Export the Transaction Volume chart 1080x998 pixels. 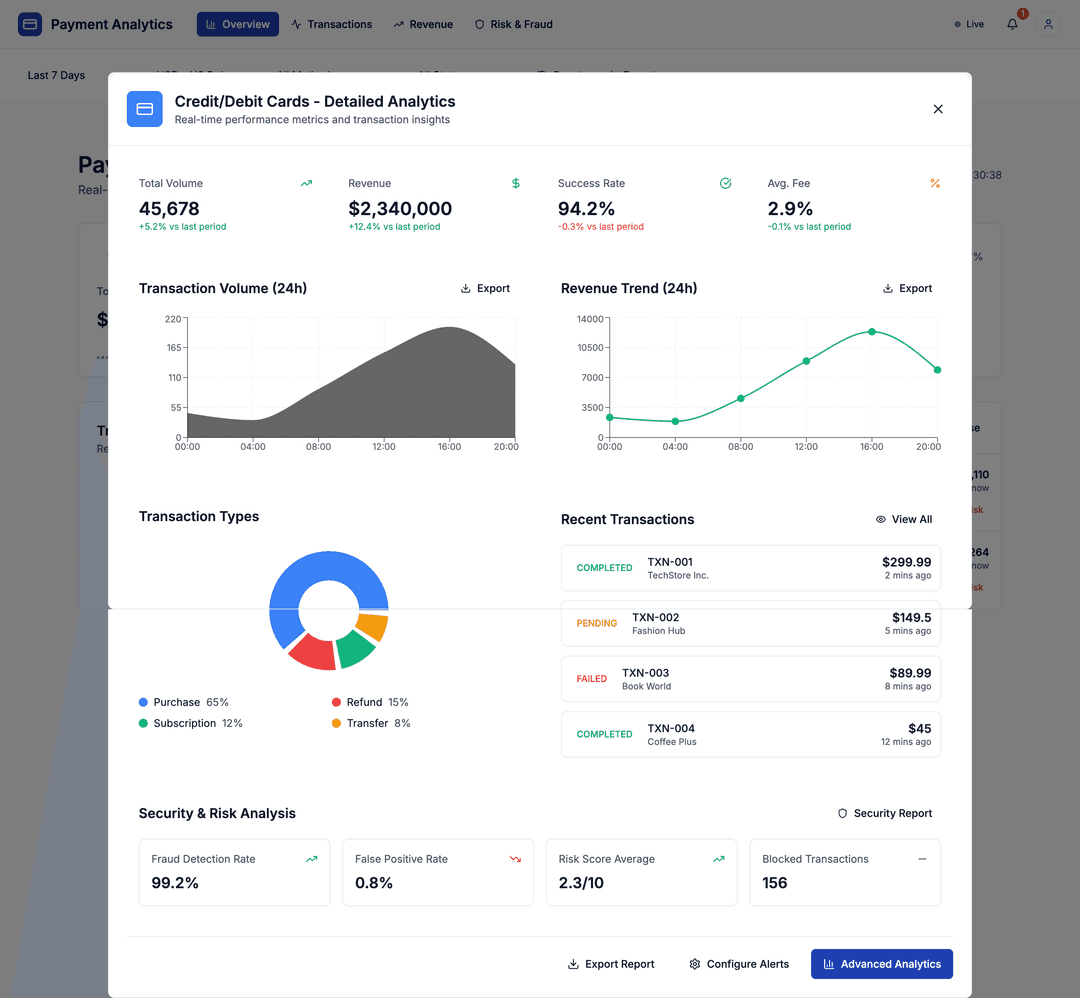[x=485, y=288]
